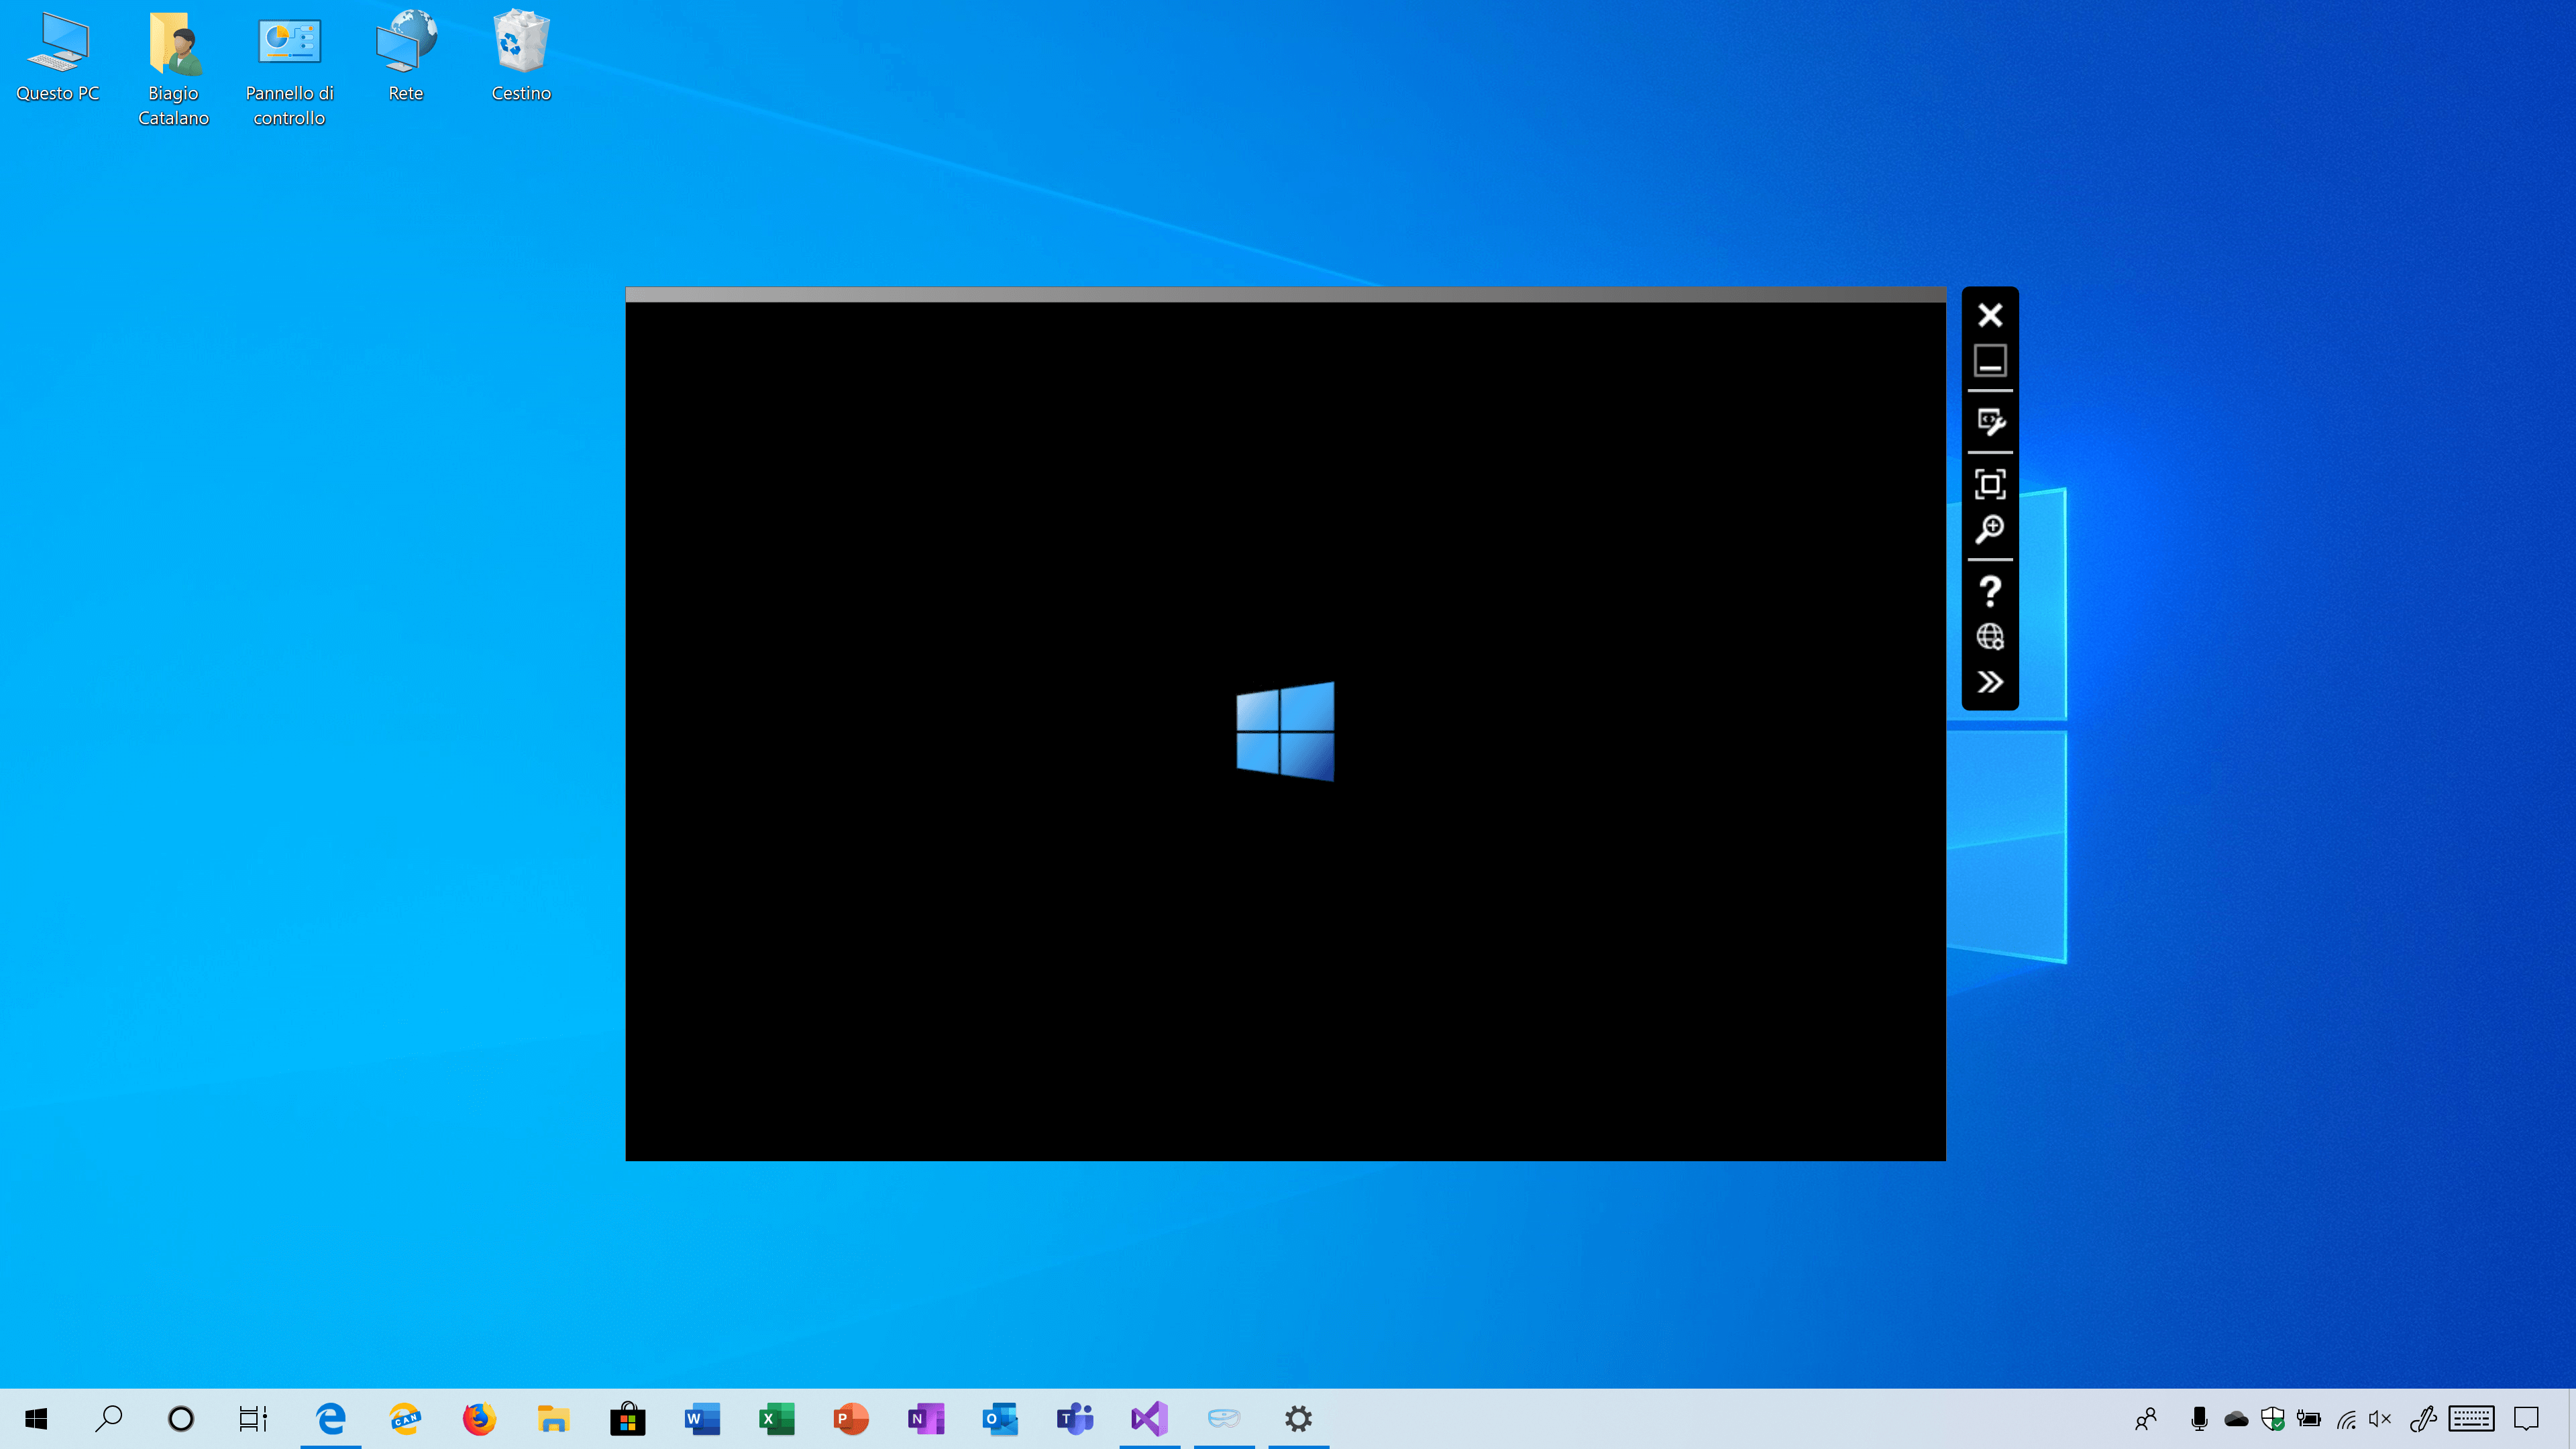Open the emulator globe settings icon
This screenshot has height=1449, width=2576.
click(x=1990, y=636)
